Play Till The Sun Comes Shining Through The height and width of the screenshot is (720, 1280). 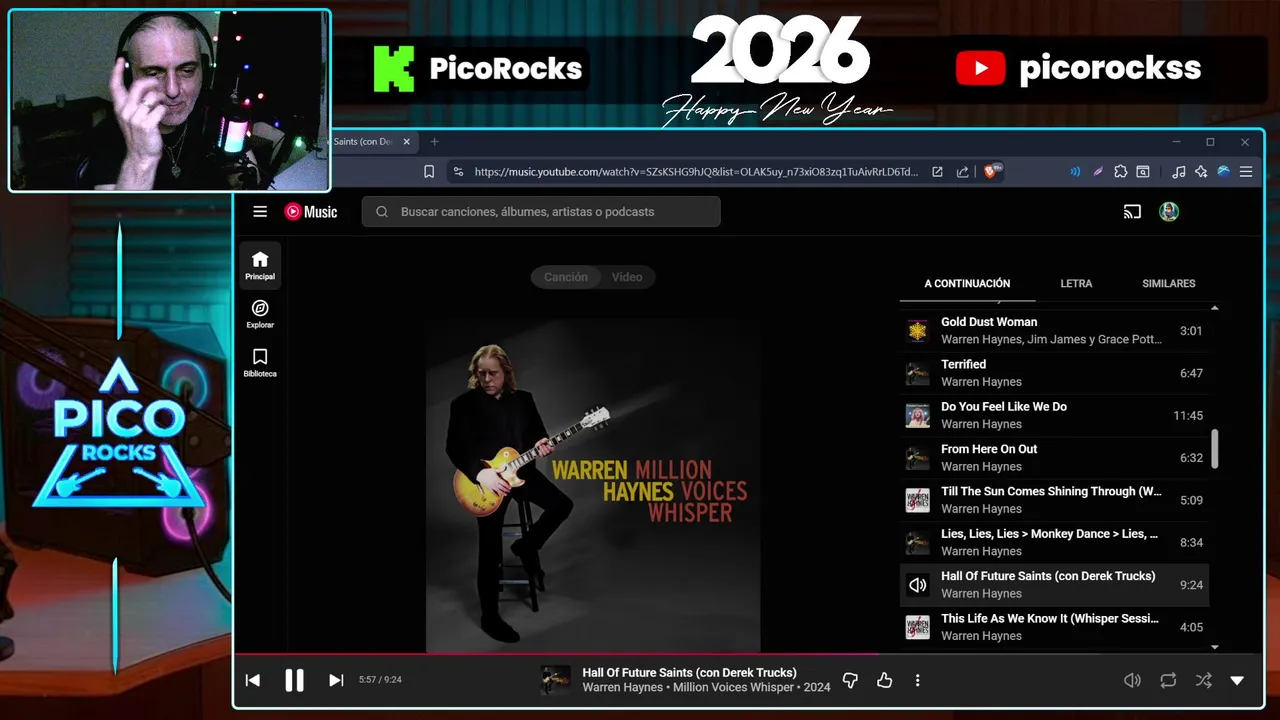pos(1054,500)
